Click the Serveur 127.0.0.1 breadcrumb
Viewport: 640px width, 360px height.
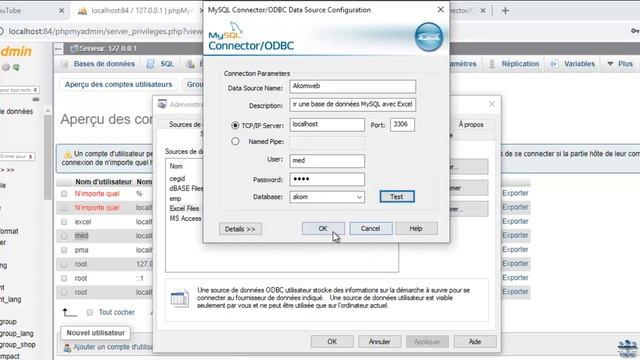[108, 49]
